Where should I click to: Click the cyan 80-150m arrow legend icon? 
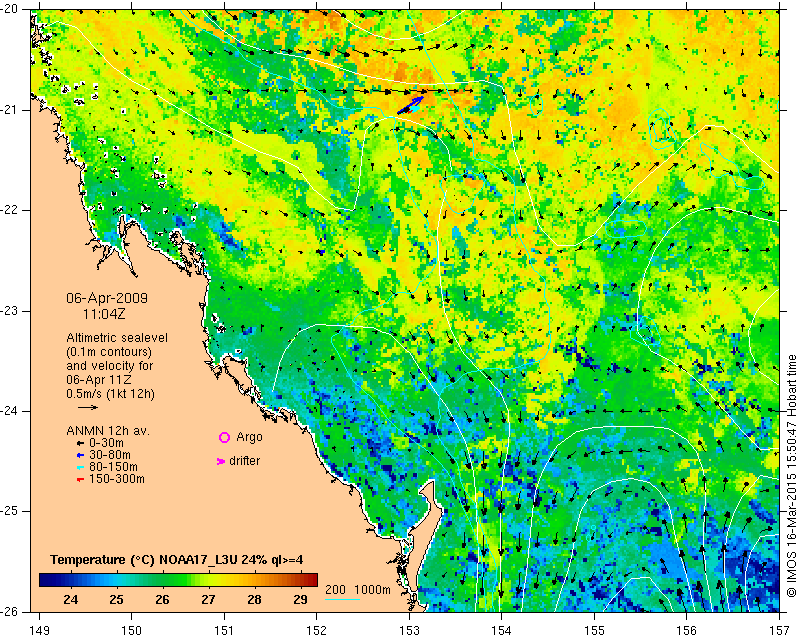(80, 467)
